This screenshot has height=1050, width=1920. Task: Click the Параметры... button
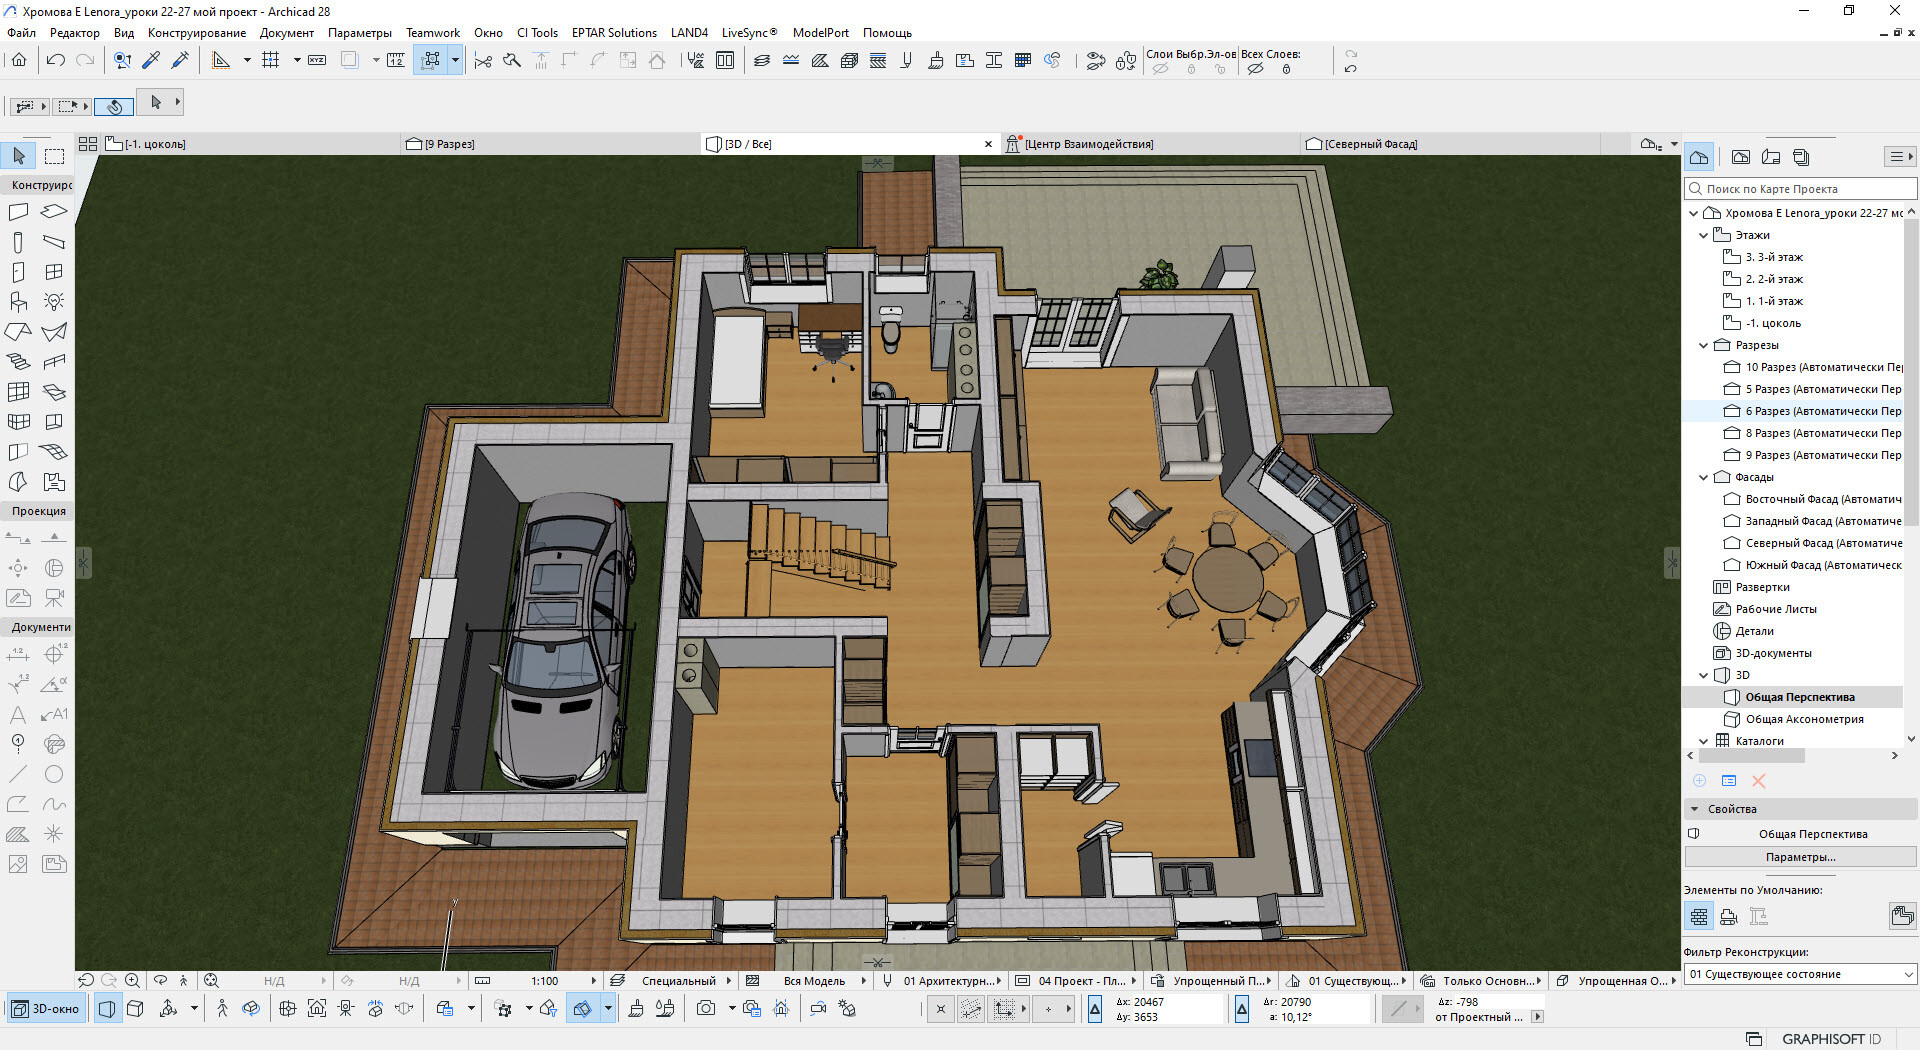[x=1800, y=857]
